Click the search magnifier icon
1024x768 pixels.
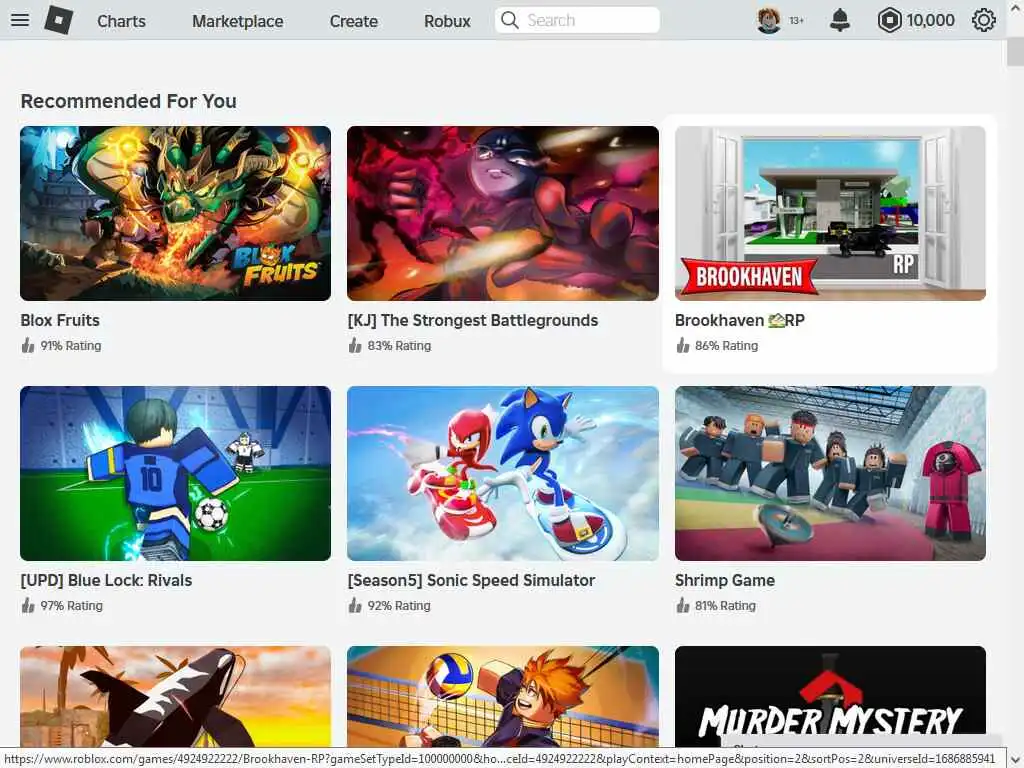pos(509,20)
